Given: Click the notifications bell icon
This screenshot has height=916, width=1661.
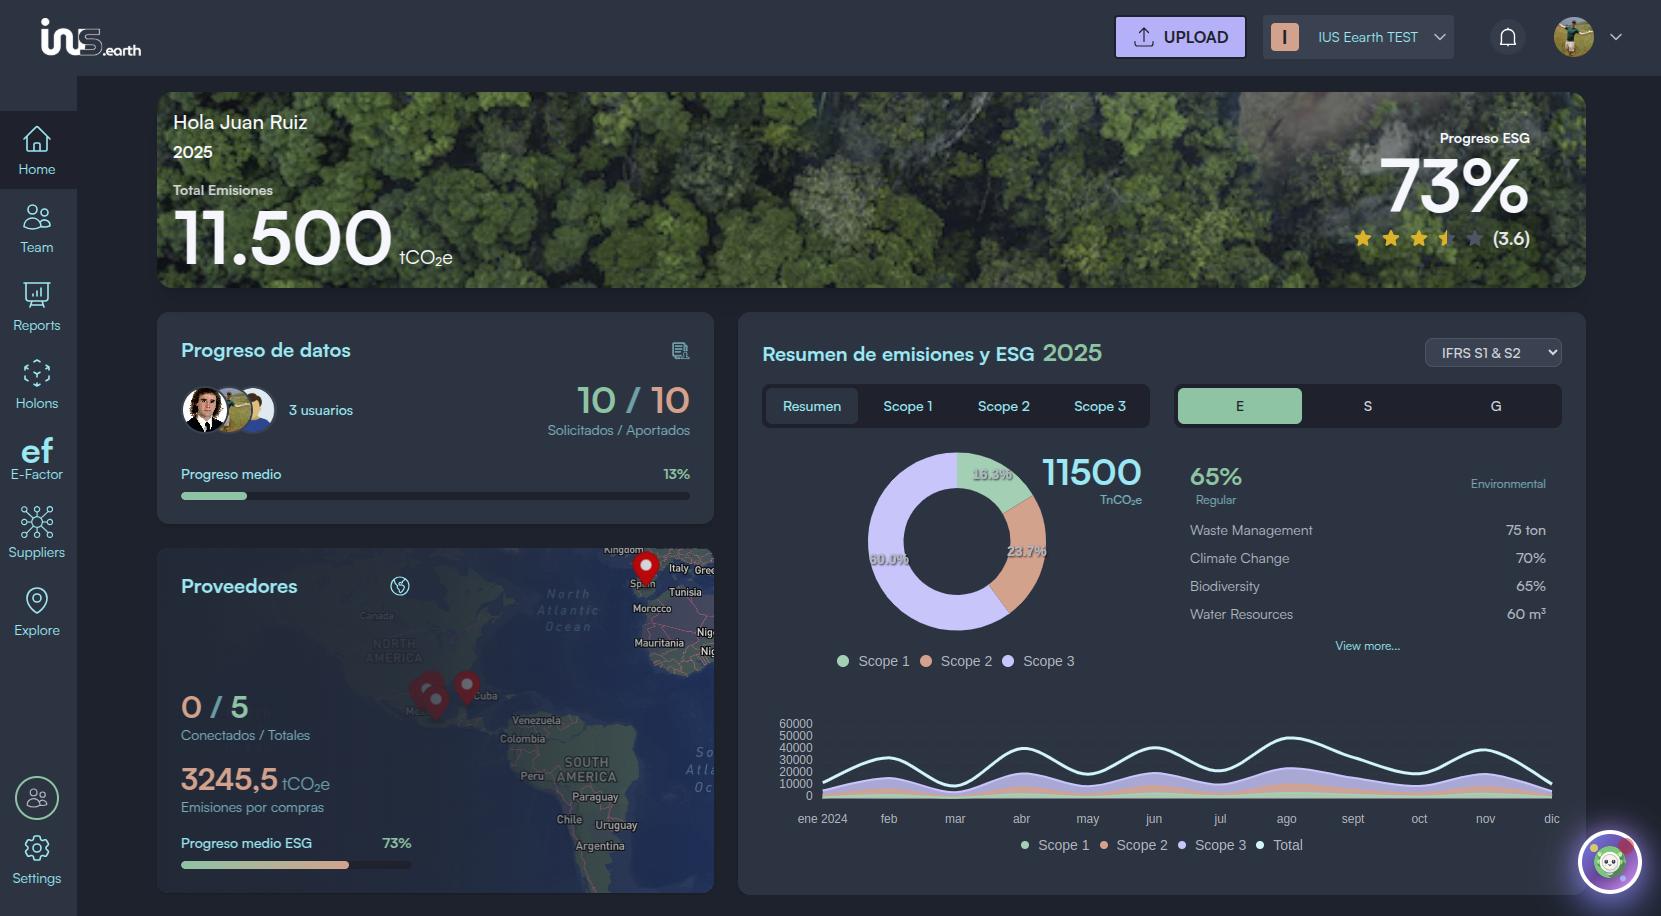Looking at the screenshot, I should (1508, 38).
